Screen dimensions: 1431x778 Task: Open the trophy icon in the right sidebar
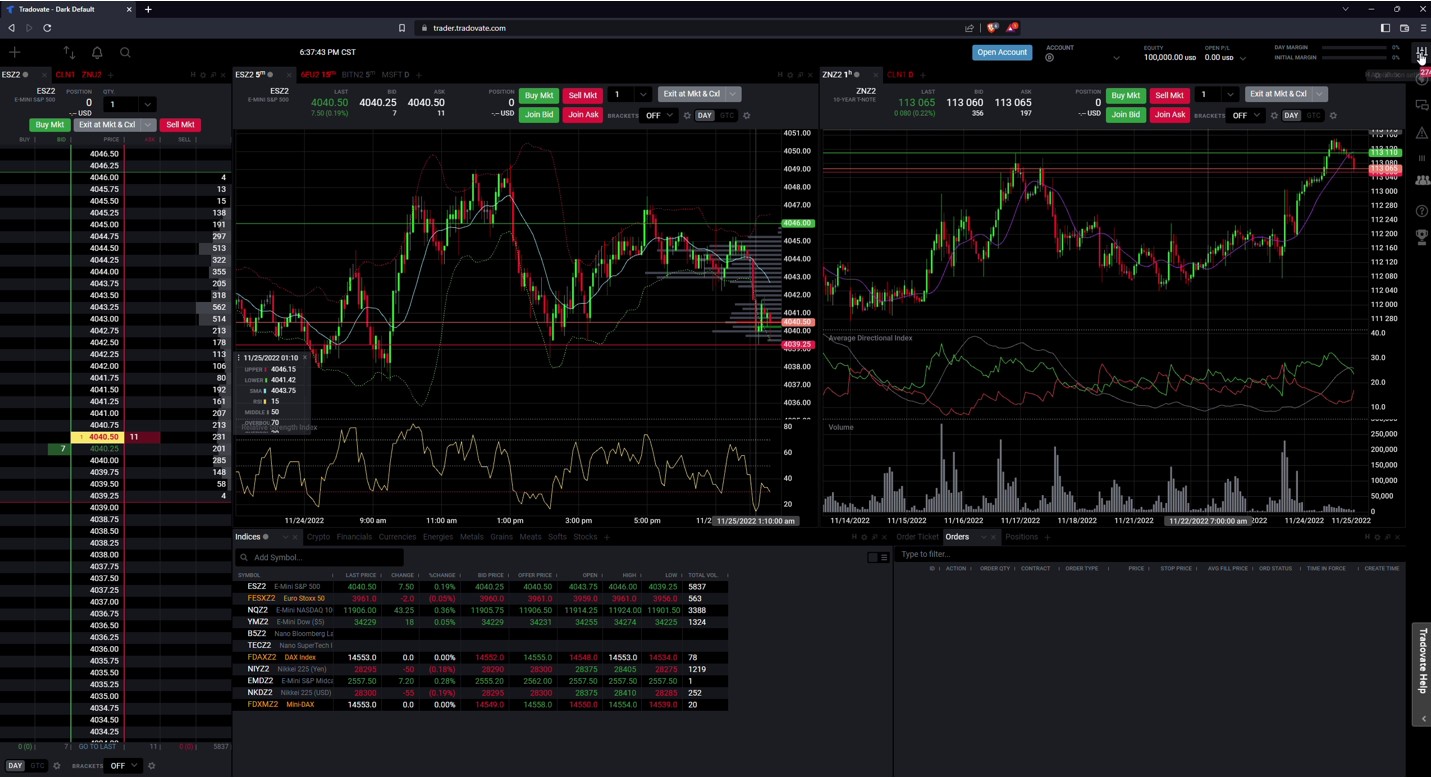click(1422, 237)
